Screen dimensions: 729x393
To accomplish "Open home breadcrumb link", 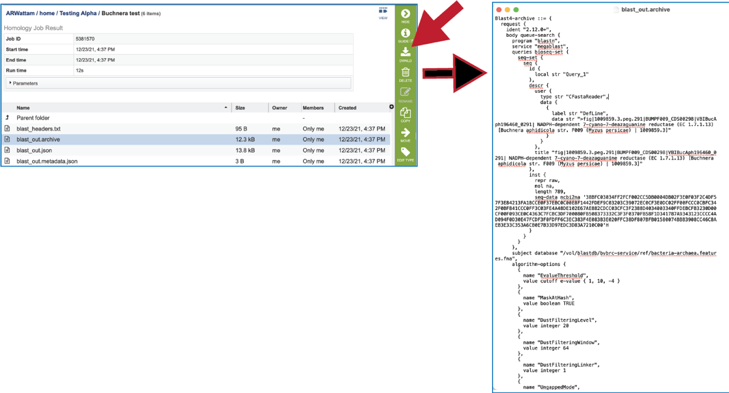I will 47,13.
